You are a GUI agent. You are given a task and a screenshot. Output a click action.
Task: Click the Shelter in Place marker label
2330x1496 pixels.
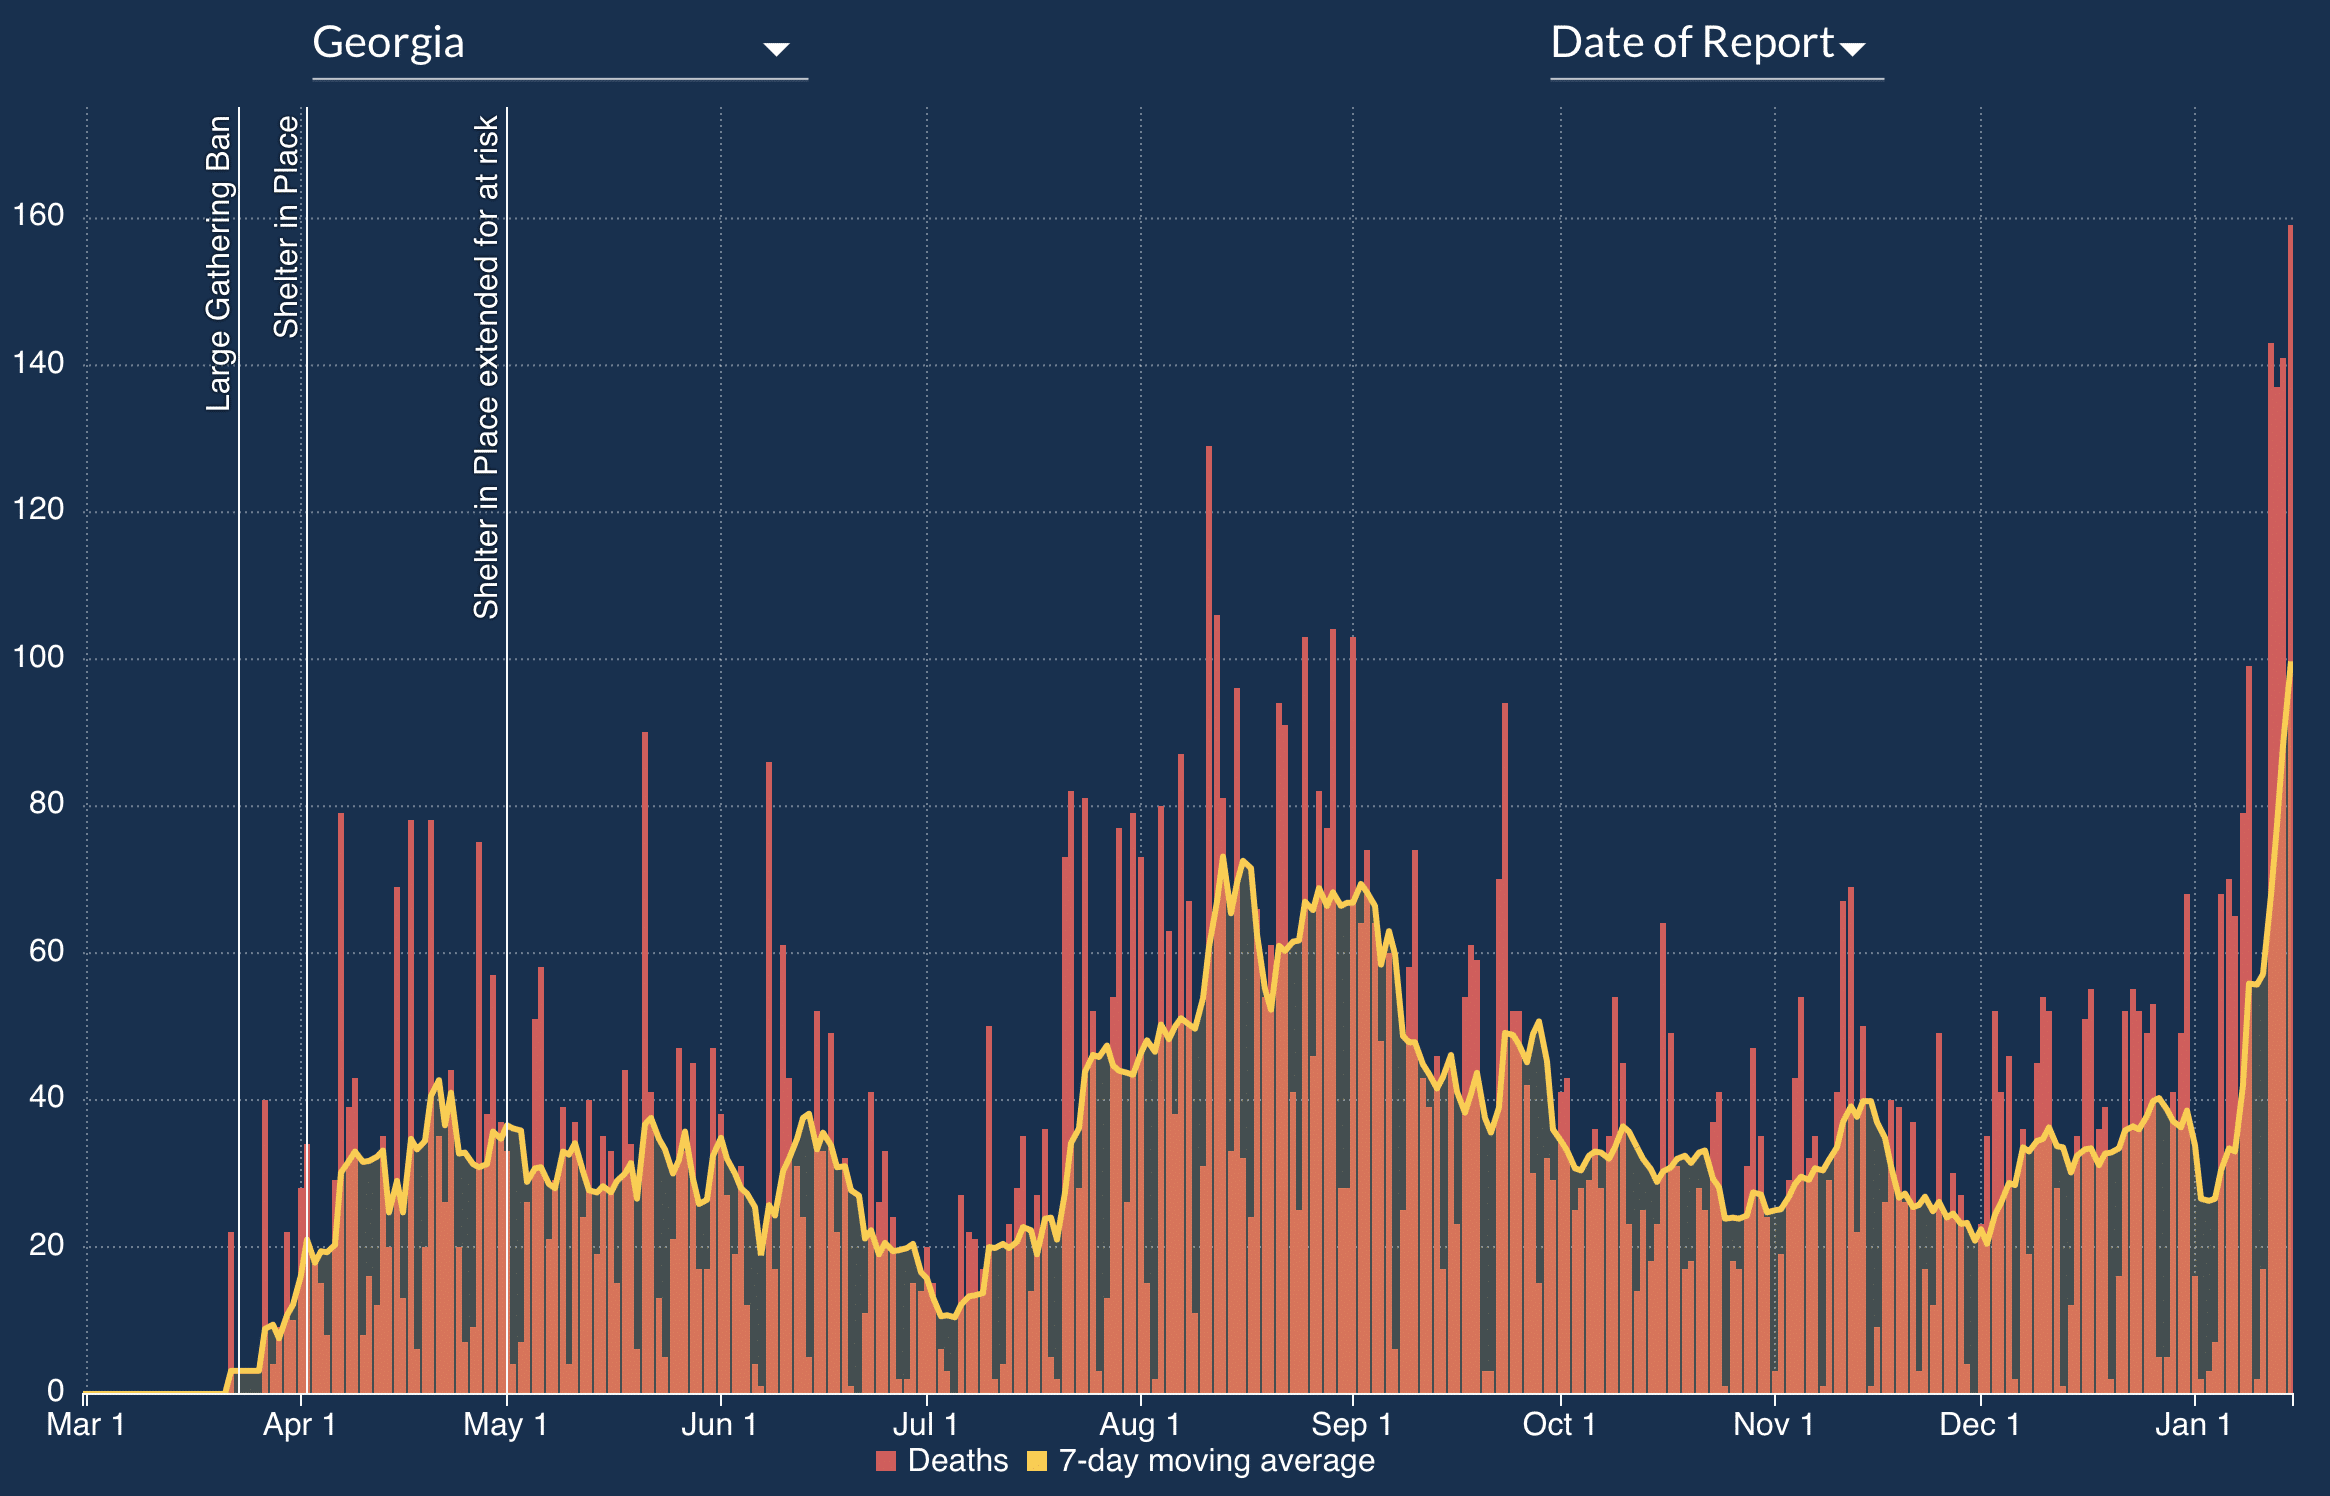tap(286, 227)
